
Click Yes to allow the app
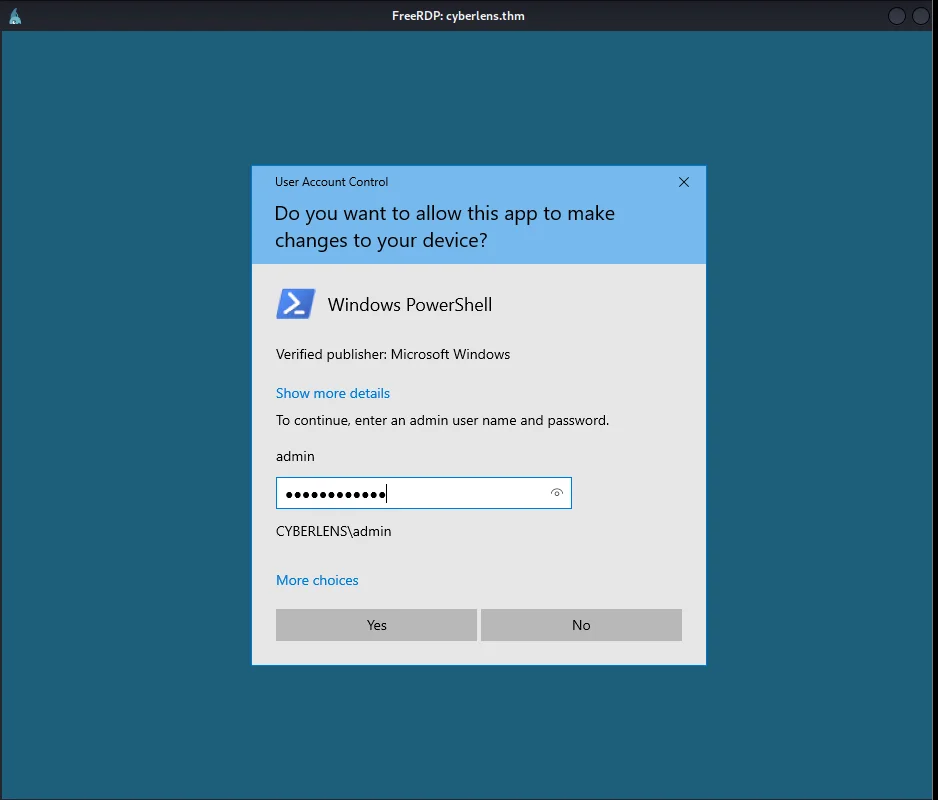(376, 624)
